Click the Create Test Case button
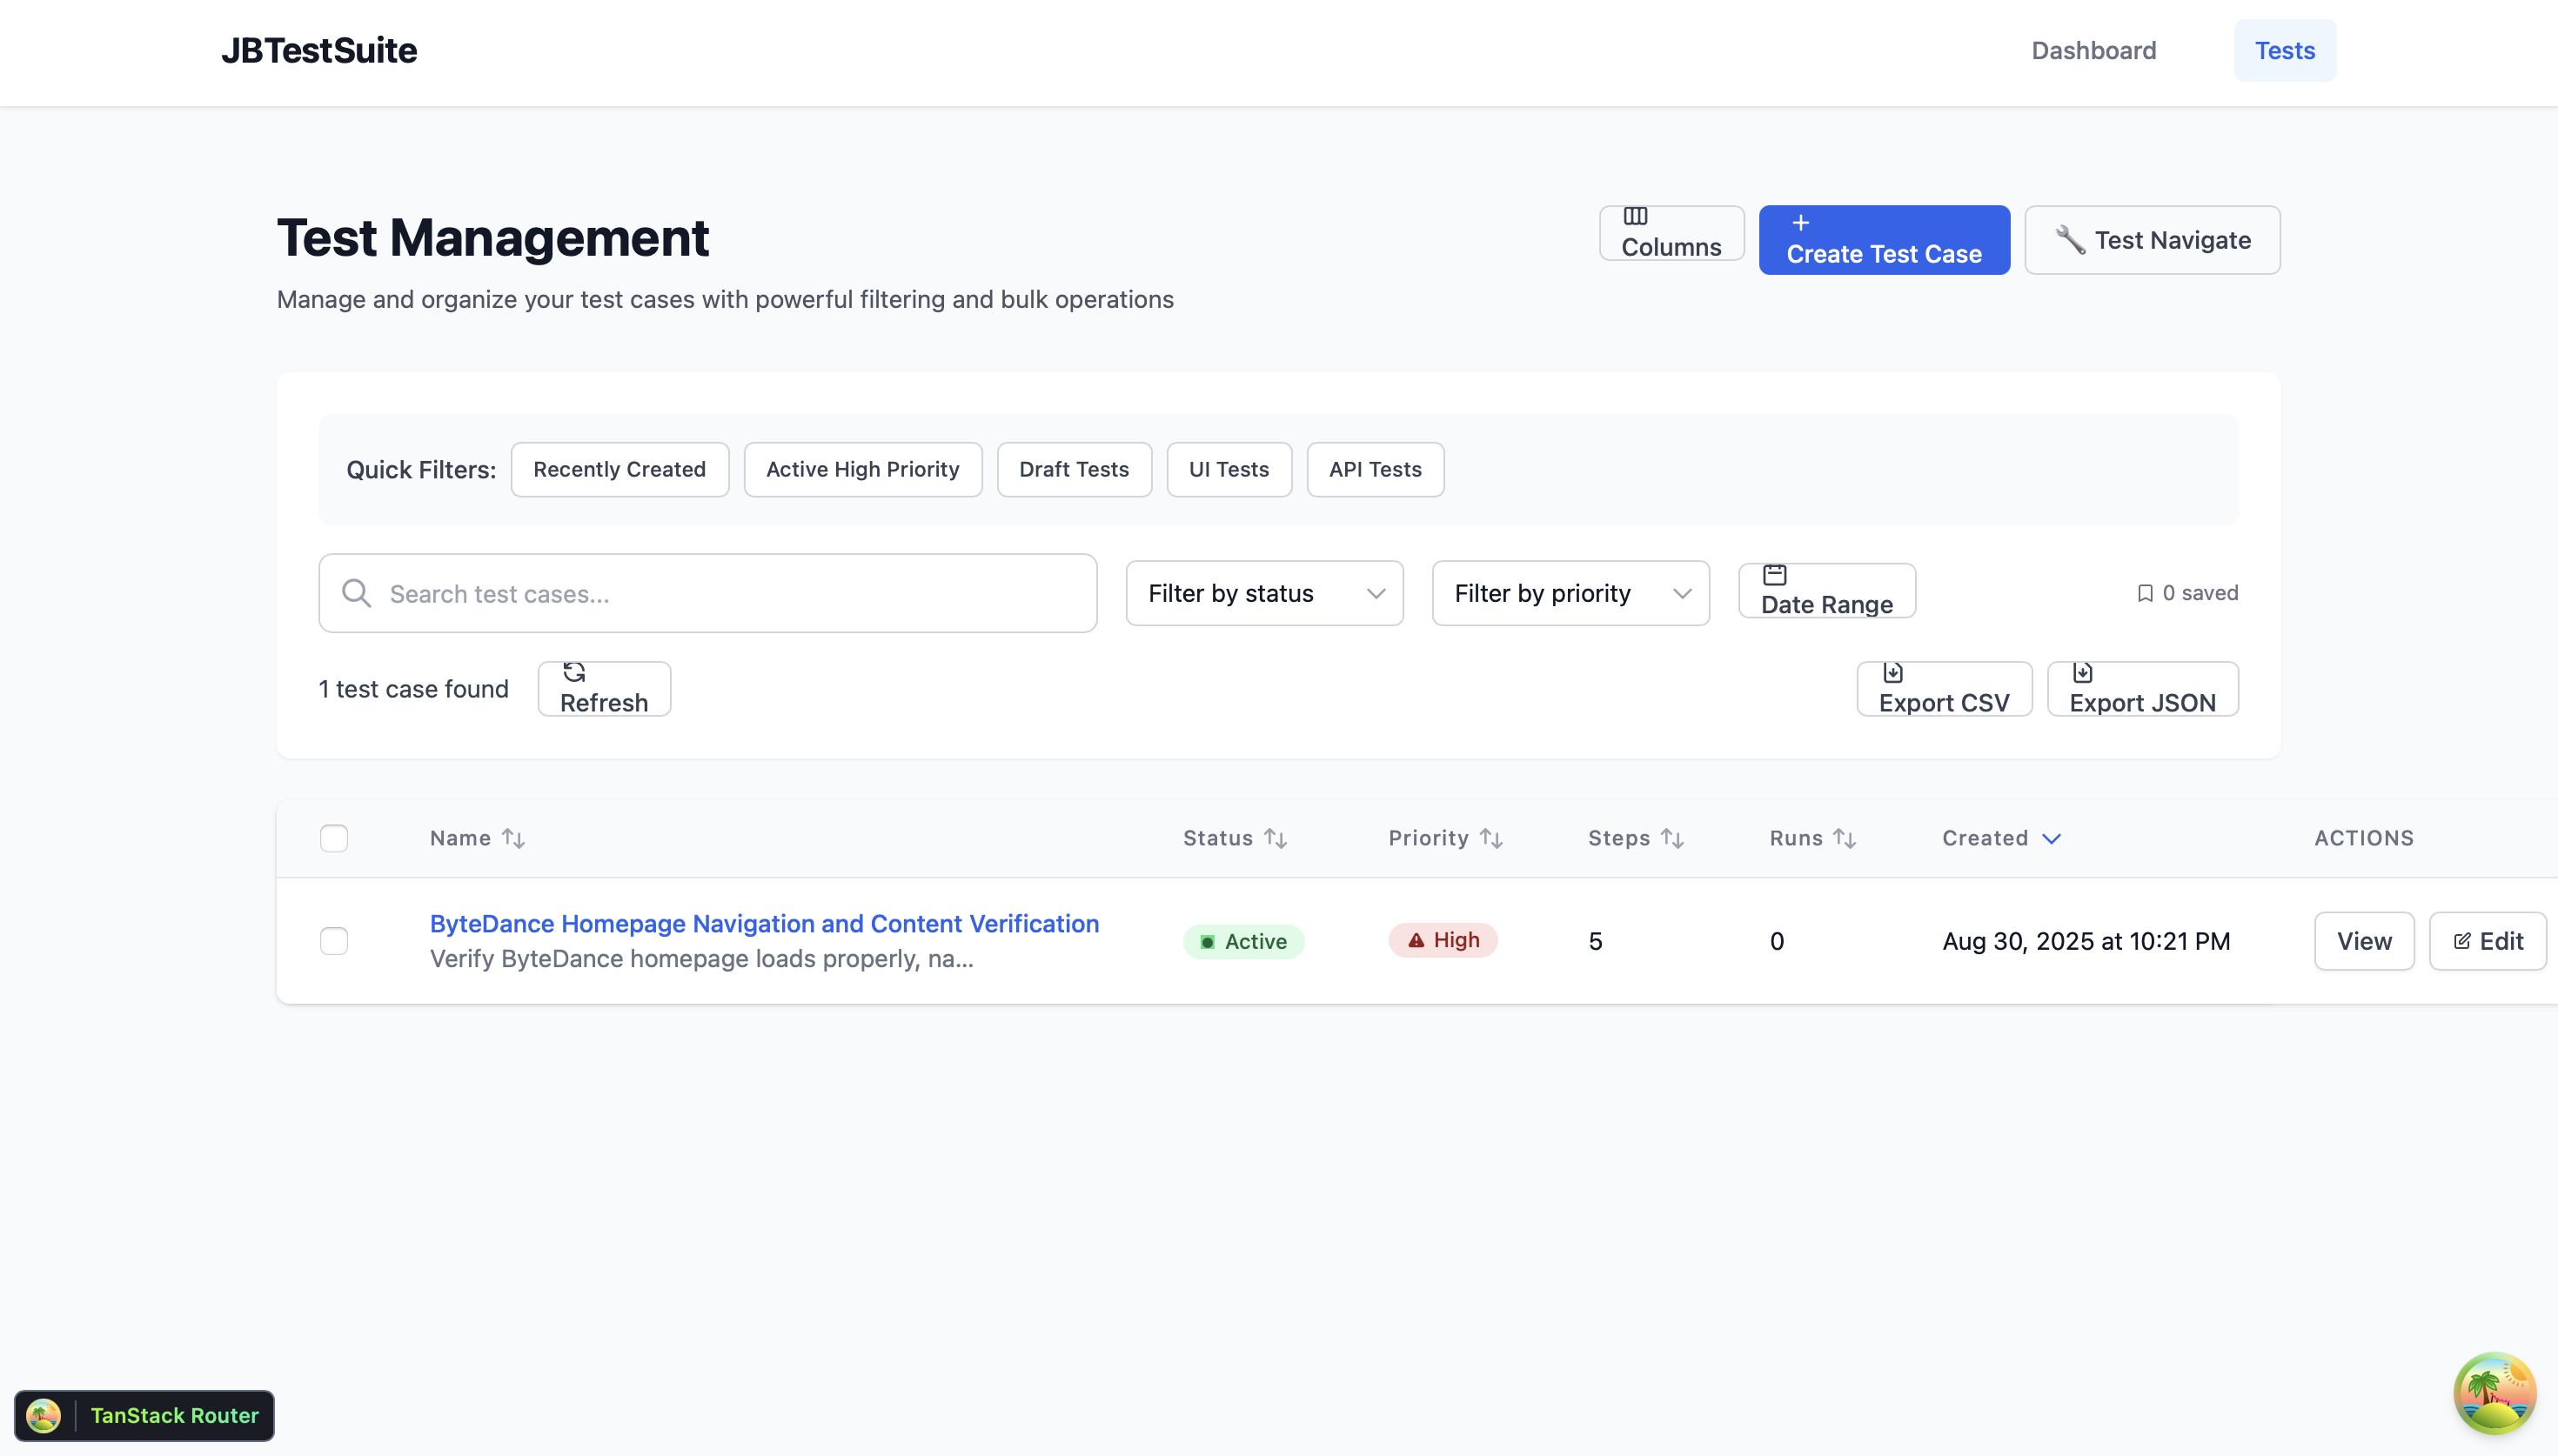Image resolution: width=2558 pixels, height=1456 pixels. coord(1883,240)
